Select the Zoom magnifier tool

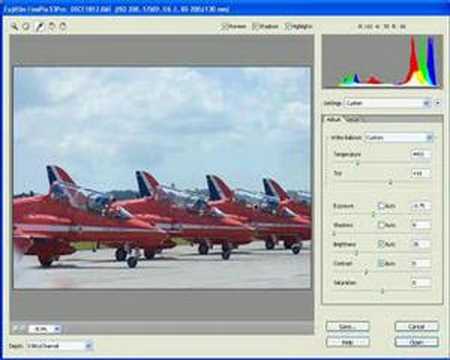coord(14,26)
